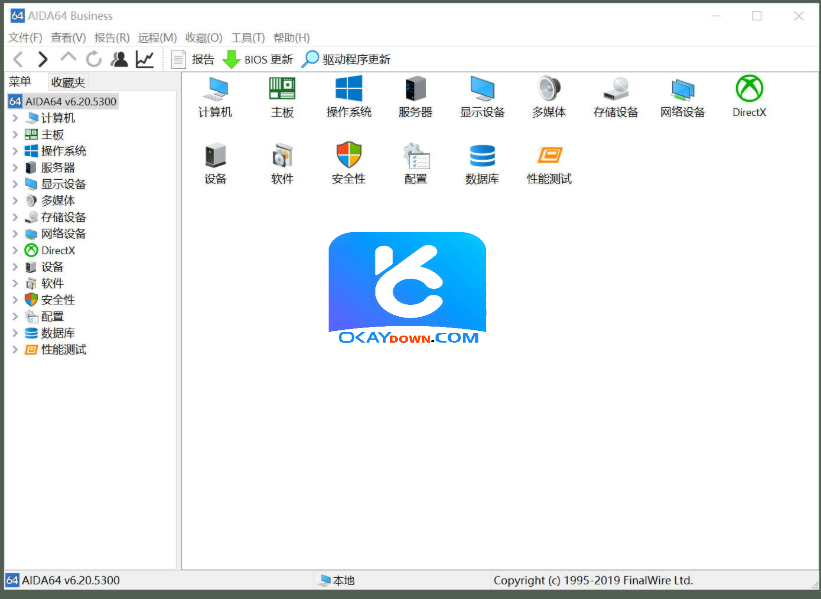Viewport: 821px width, 599px height.
Task: Open the 服务器 server icon in main pane
Action: pyautogui.click(x=415, y=97)
